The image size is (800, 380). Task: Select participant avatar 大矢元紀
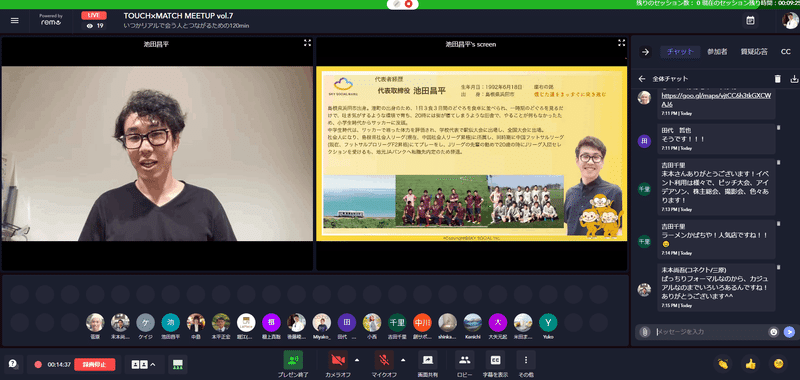pyautogui.click(x=497, y=322)
